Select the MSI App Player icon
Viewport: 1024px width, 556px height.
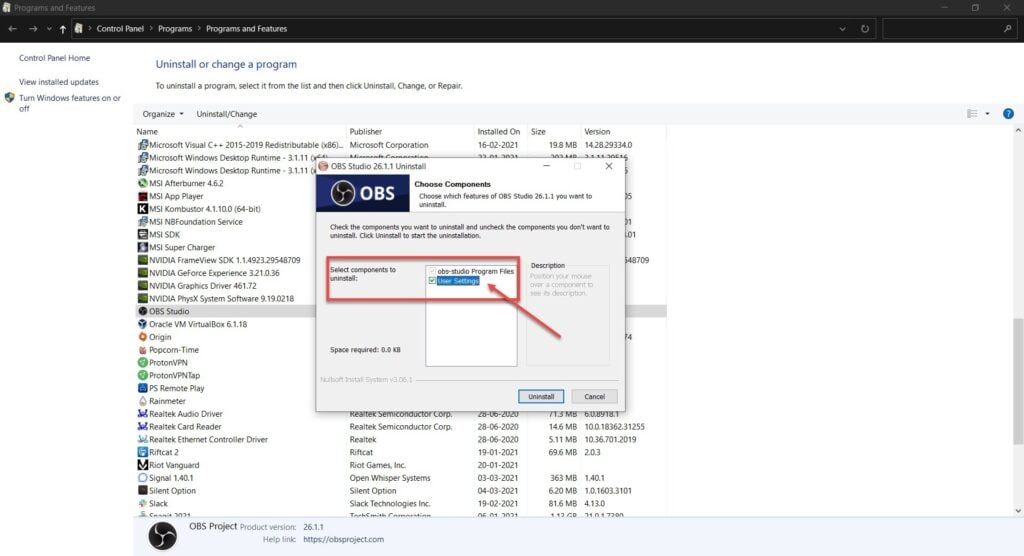click(x=142, y=196)
